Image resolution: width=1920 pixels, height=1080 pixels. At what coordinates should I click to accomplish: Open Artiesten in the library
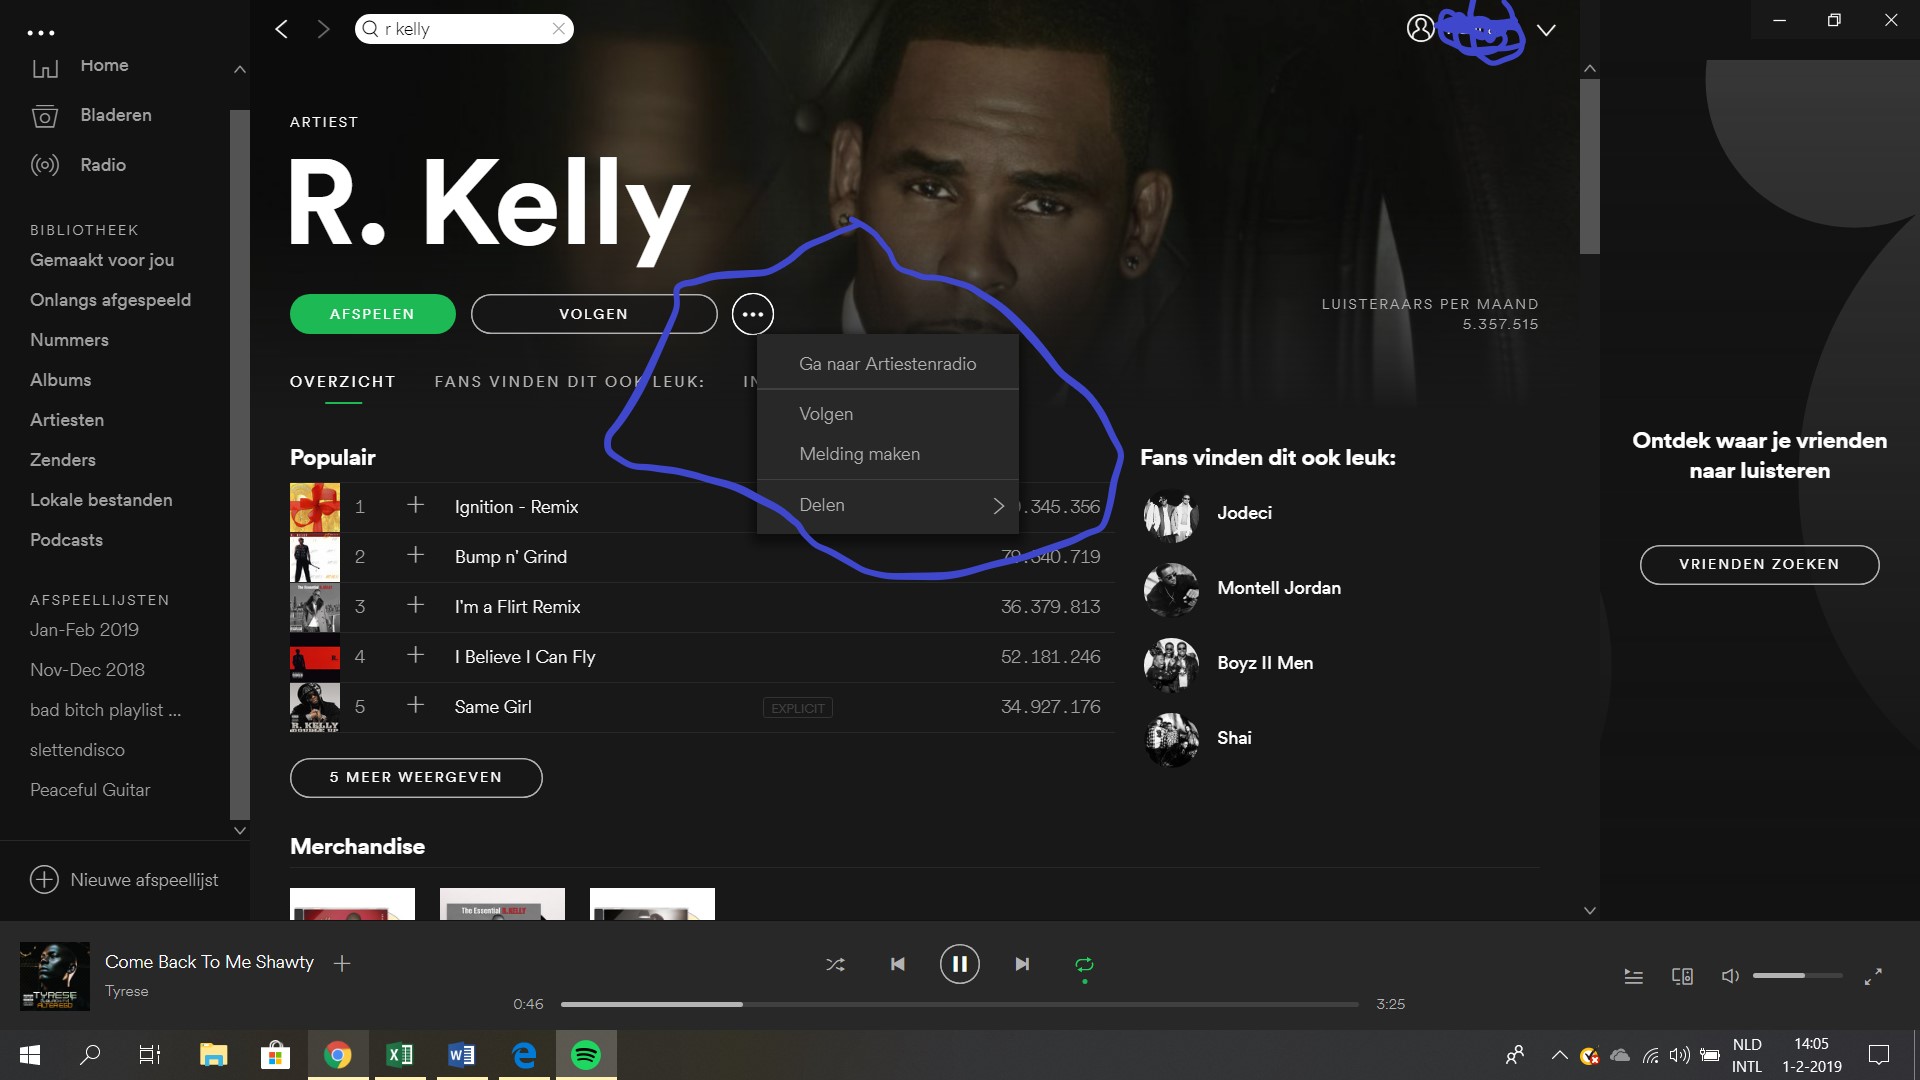pos(67,420)
